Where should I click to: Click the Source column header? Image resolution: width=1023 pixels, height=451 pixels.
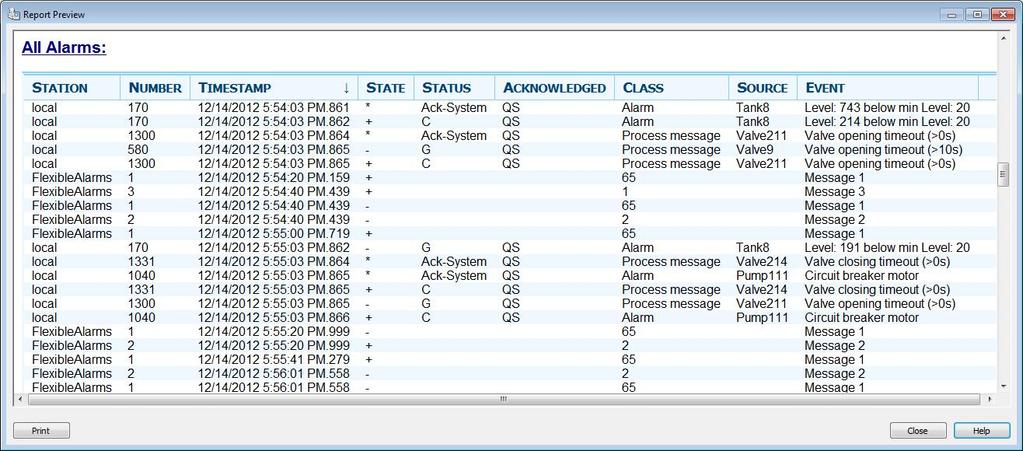(762, 87)
